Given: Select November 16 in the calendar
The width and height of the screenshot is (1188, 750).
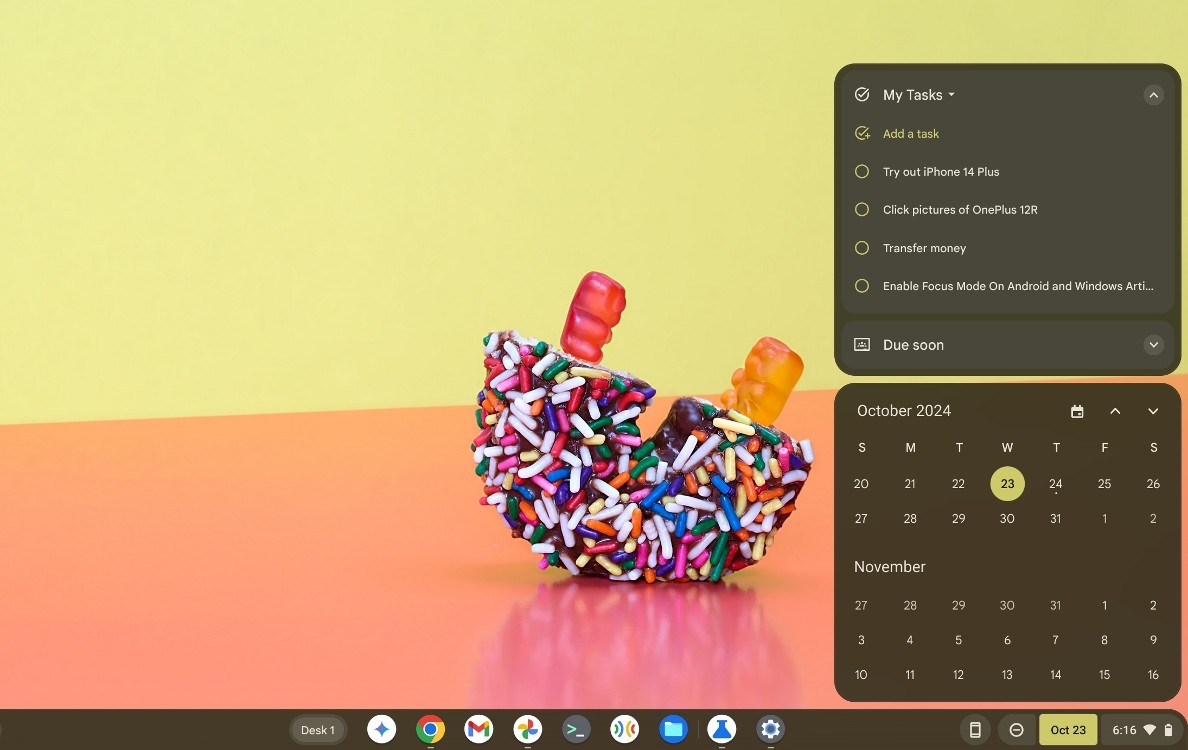Looking at the screenshot, I should click(1153, 674).
